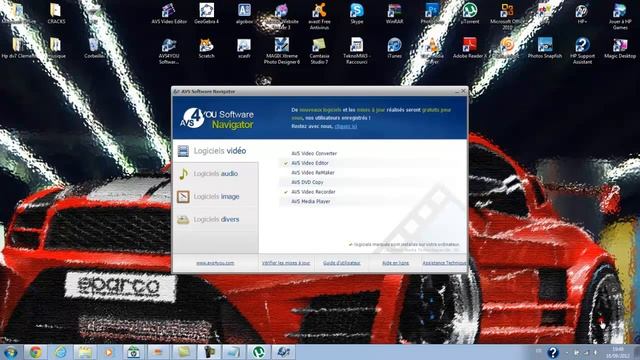Open the 'Assistance Technique' link
This screenshot has width=640, height=360.
pos(444,263)
